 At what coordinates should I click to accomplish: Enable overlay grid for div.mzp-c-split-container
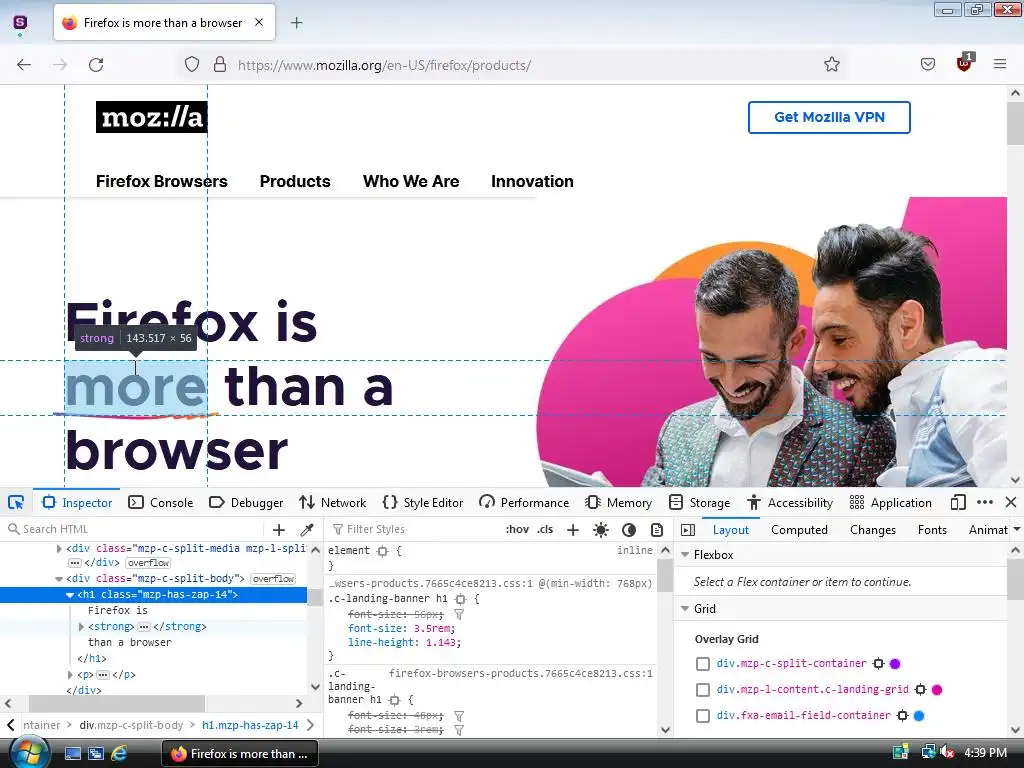pyautogui.click(x=703, y=664)
